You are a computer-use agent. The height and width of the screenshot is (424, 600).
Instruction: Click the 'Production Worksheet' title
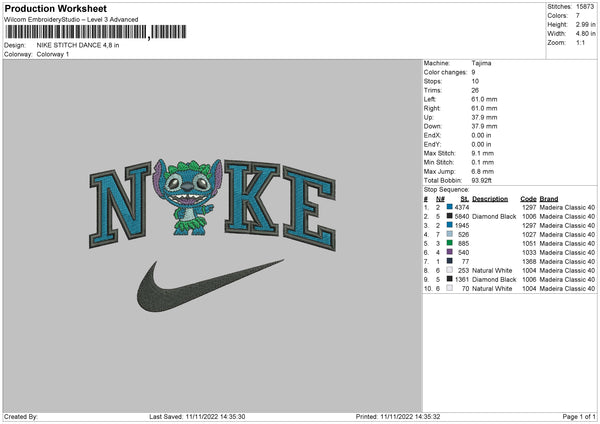[x=55, y=8]
